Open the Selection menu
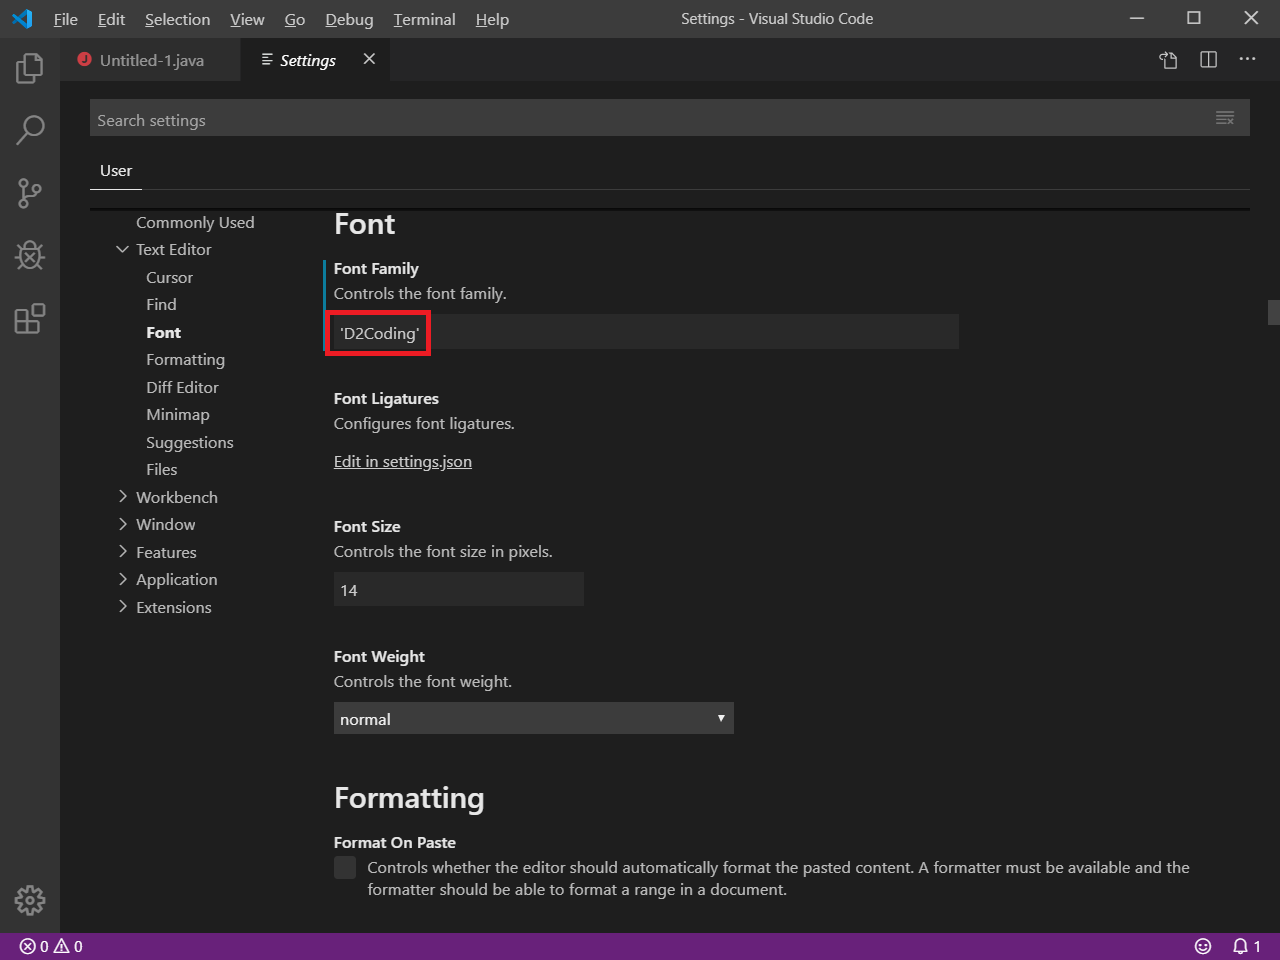This screenshot has height=960, width=1280. click(x=177, y=19)
